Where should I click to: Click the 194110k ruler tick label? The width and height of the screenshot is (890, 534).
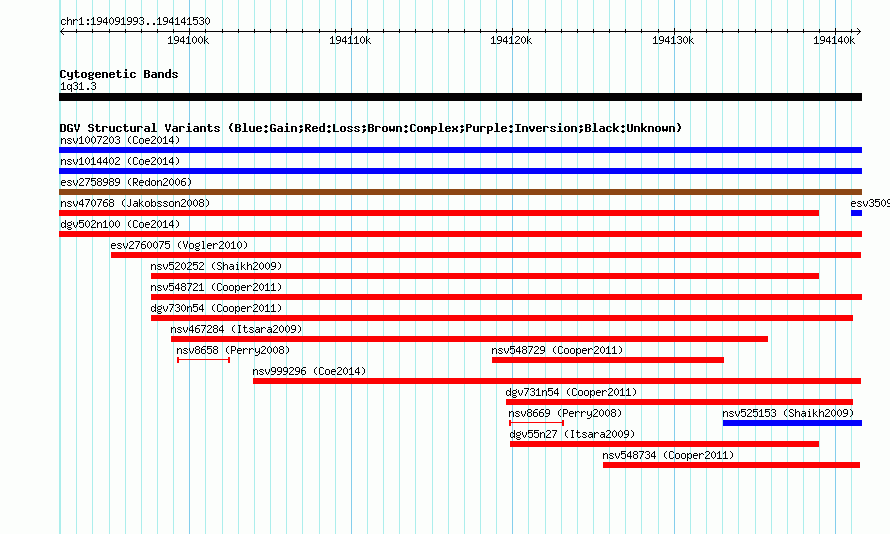(350, 40)
